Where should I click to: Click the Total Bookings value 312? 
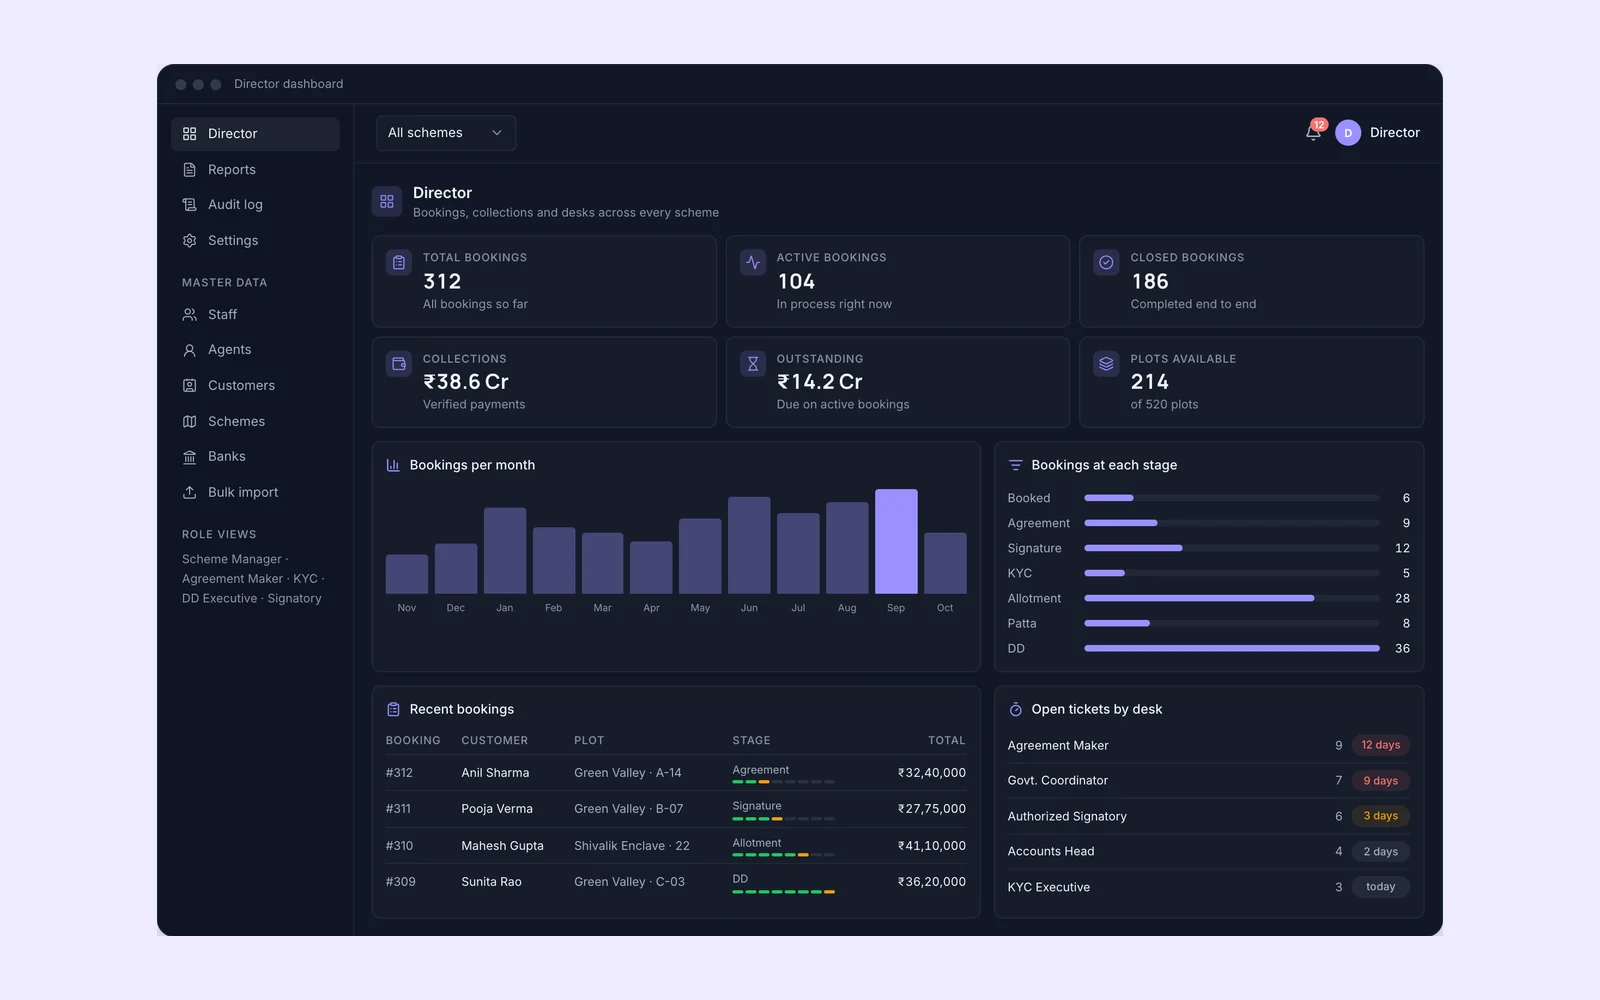point(442,282)
